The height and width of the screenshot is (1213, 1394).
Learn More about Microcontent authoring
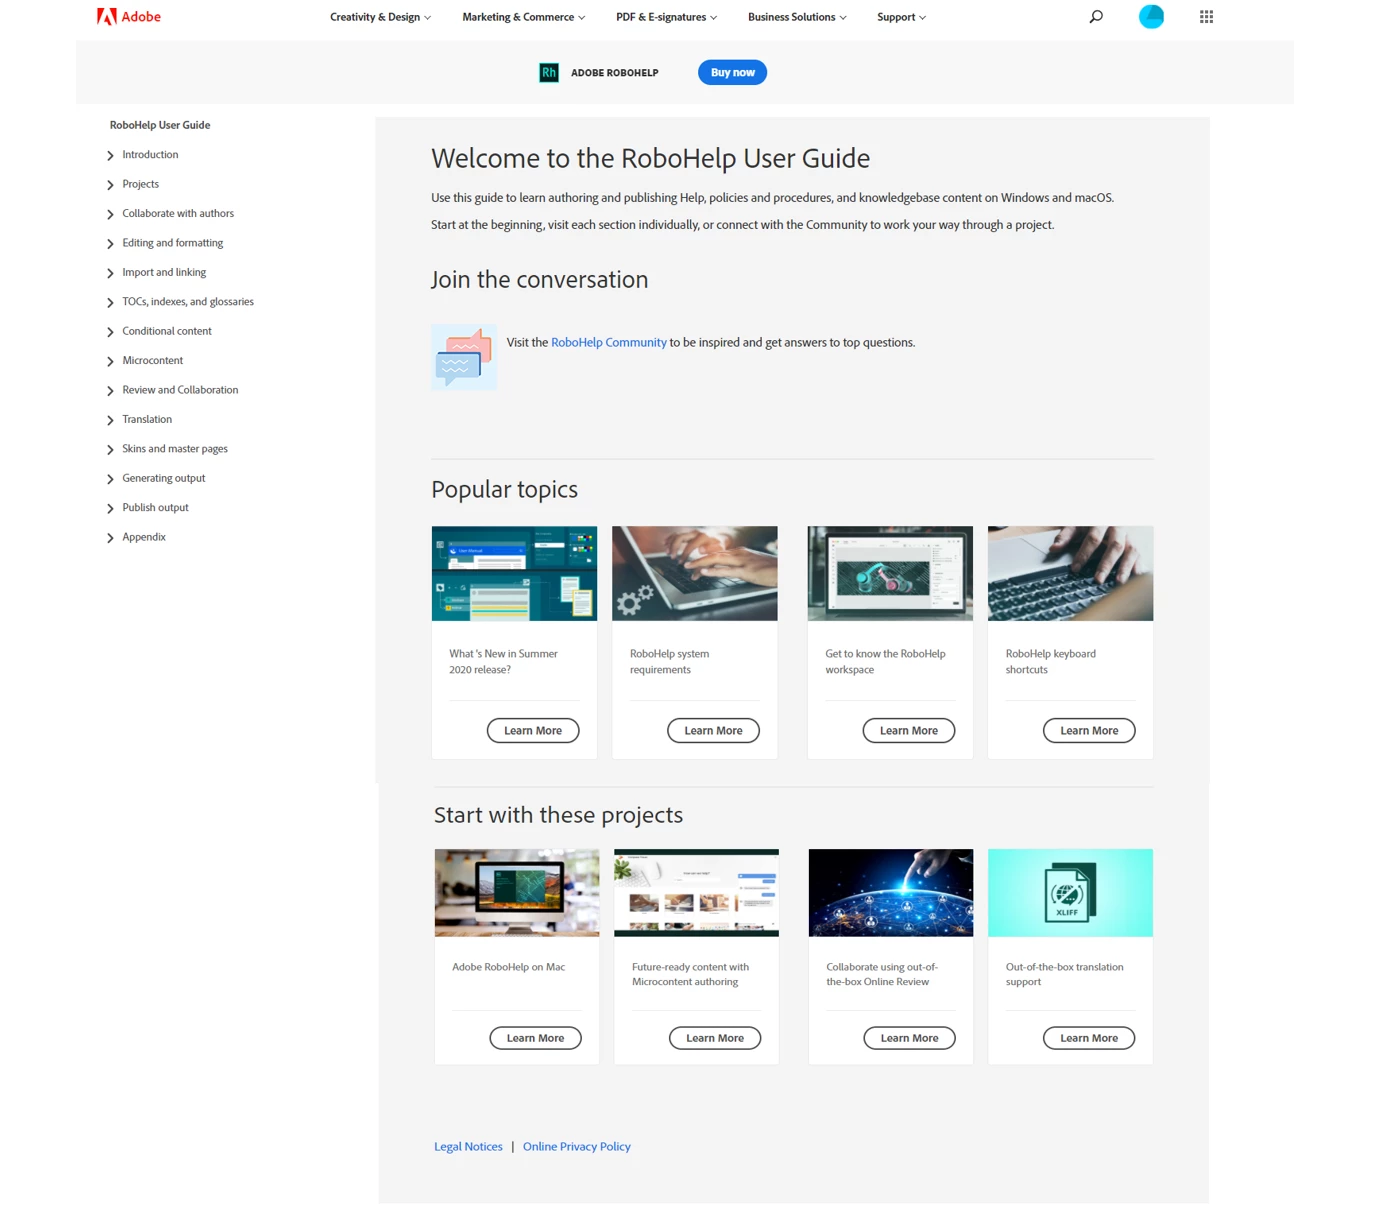715,1038
